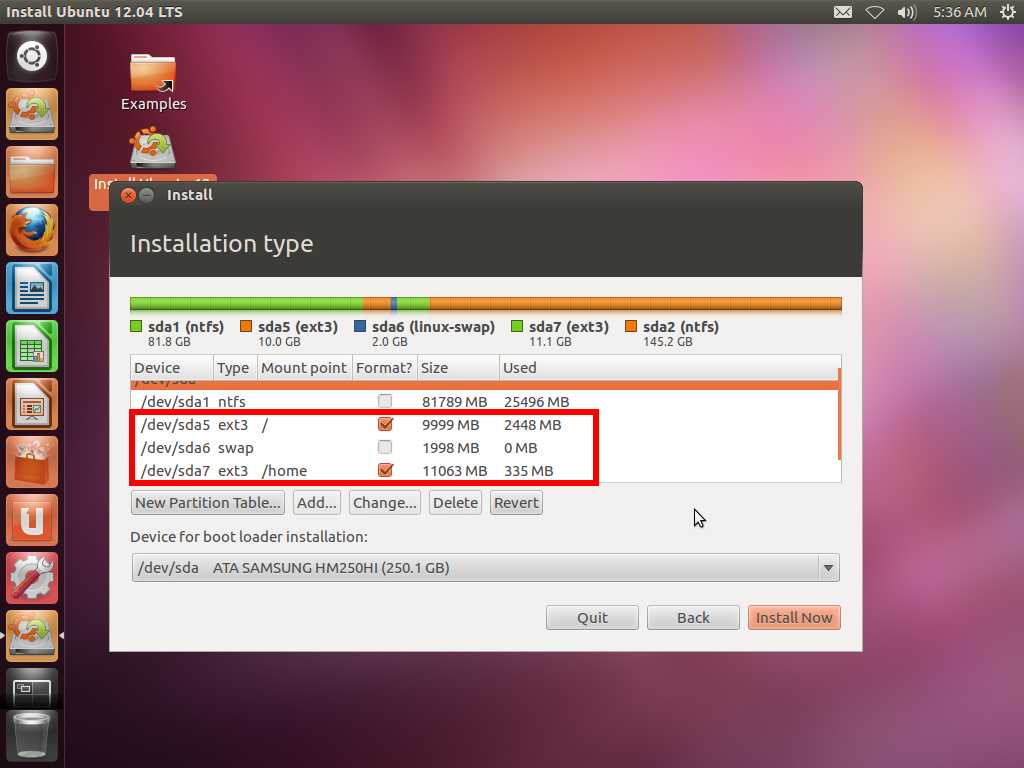Open the Trash
1024x768 pixels.
[x=32, y=738]
